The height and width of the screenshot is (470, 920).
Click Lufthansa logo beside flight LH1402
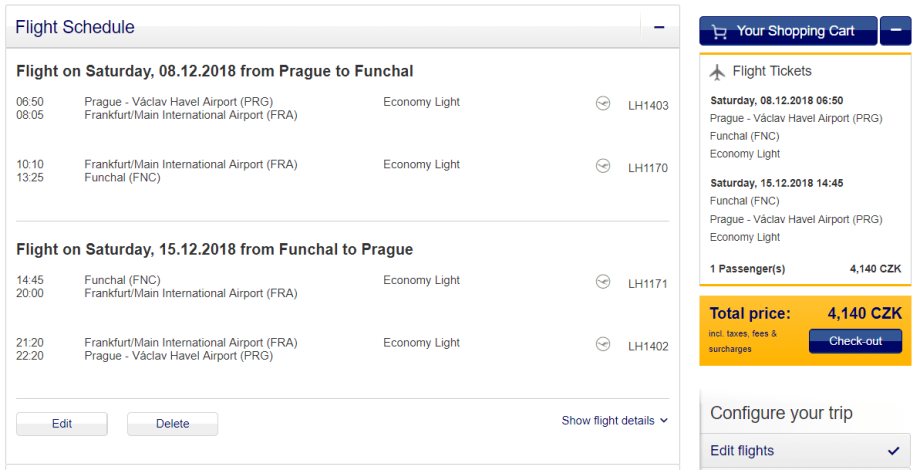point(602,344)
